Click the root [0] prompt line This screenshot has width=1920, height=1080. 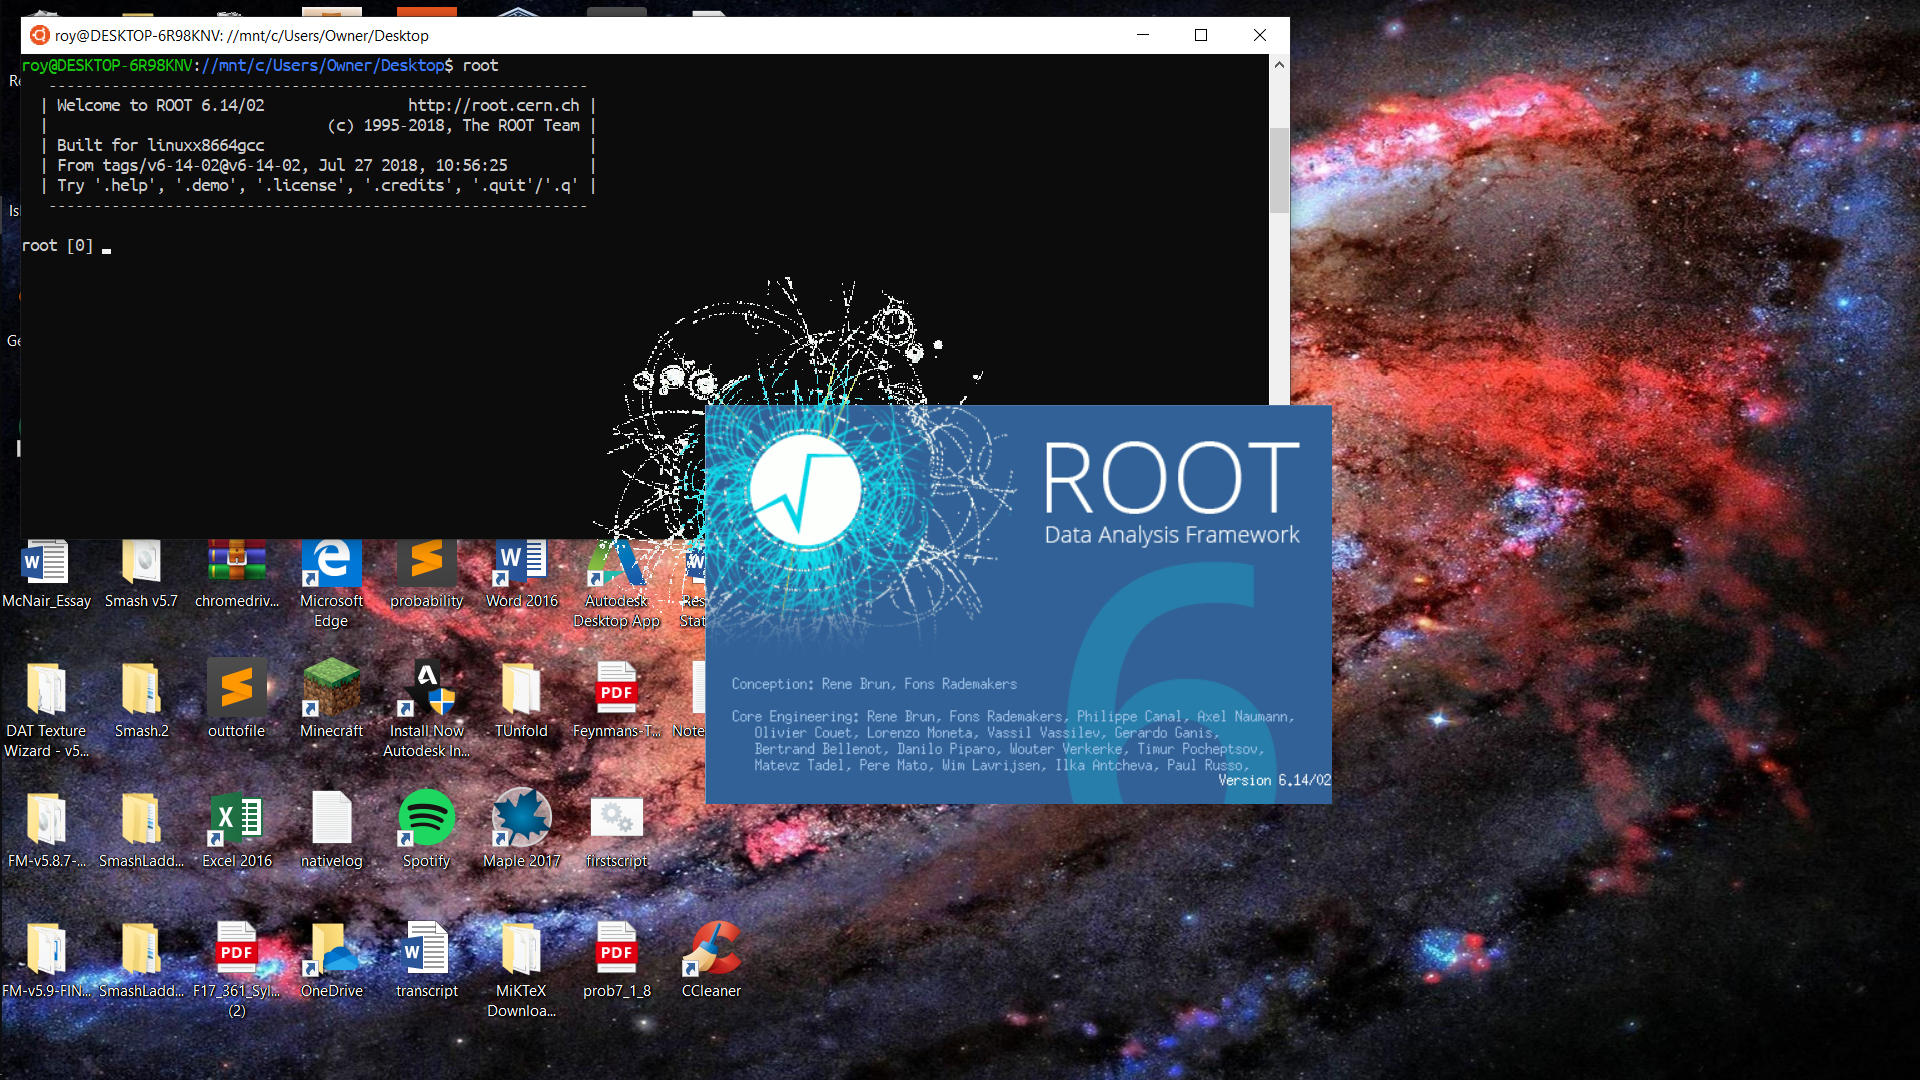pos(67,246)
